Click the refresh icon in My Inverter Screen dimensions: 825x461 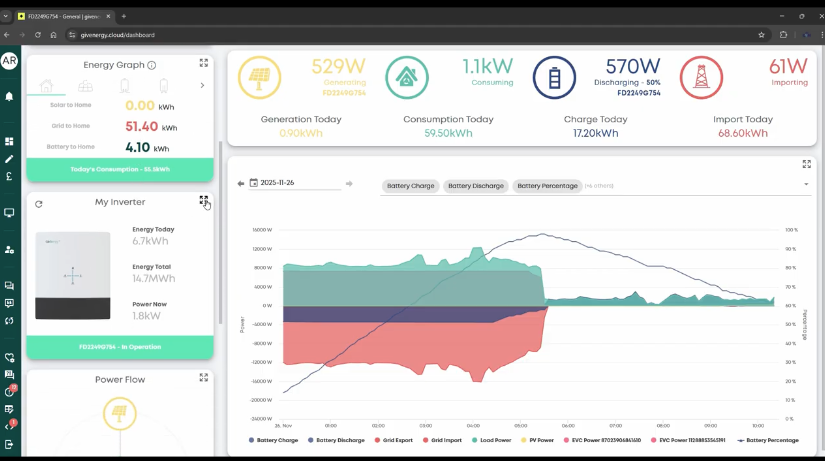(38, 204)
